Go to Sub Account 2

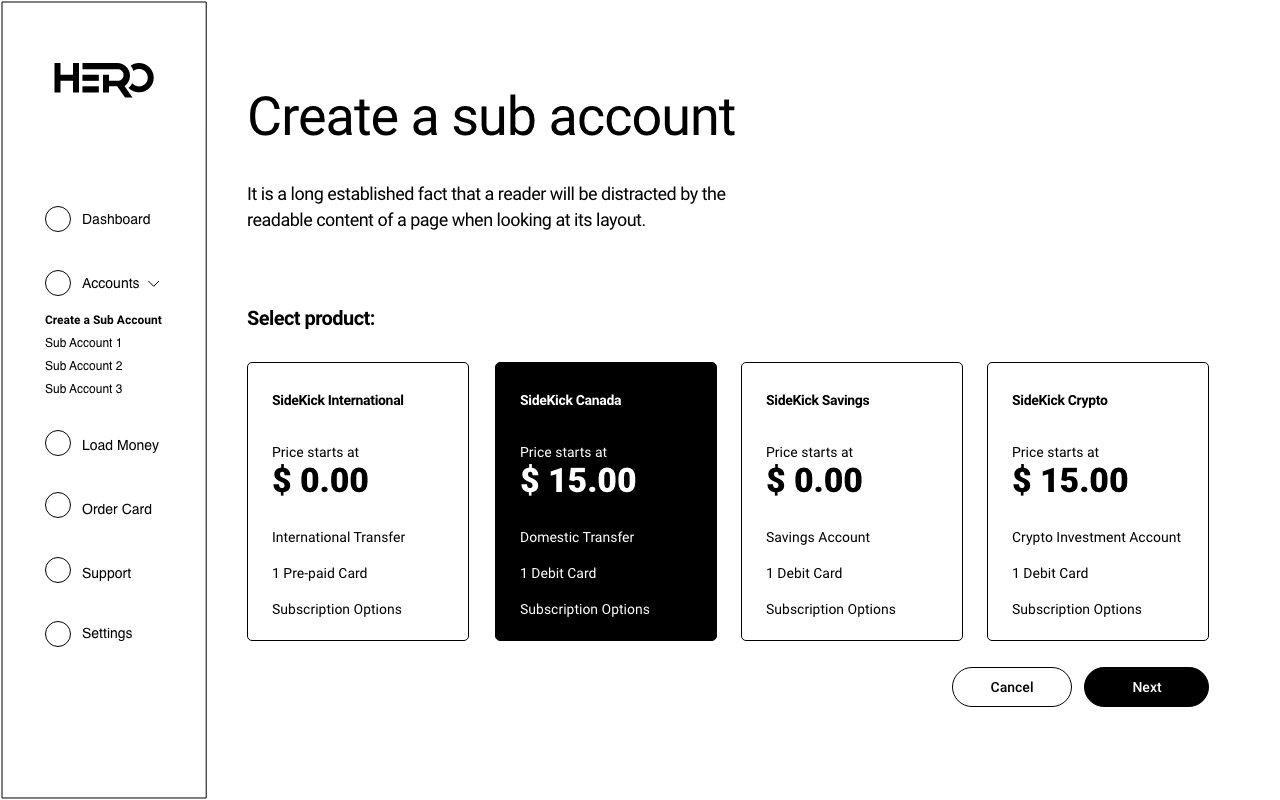(83, 366)
